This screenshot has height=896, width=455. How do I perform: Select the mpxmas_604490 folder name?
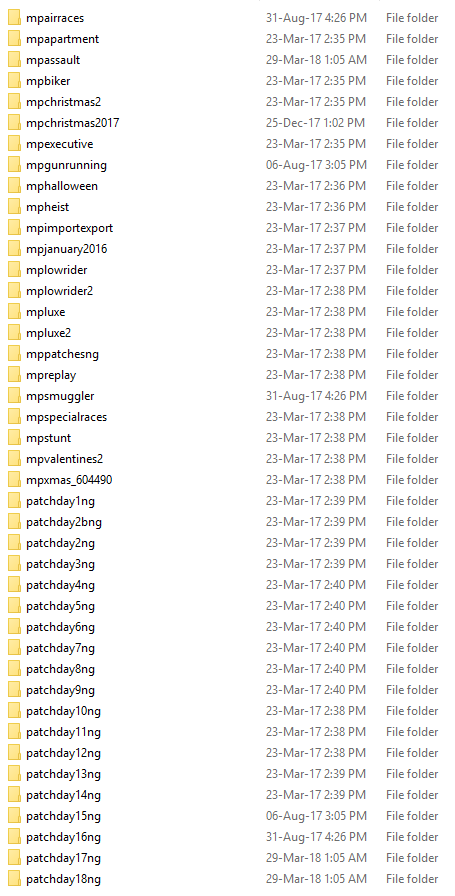coord(69,480)
